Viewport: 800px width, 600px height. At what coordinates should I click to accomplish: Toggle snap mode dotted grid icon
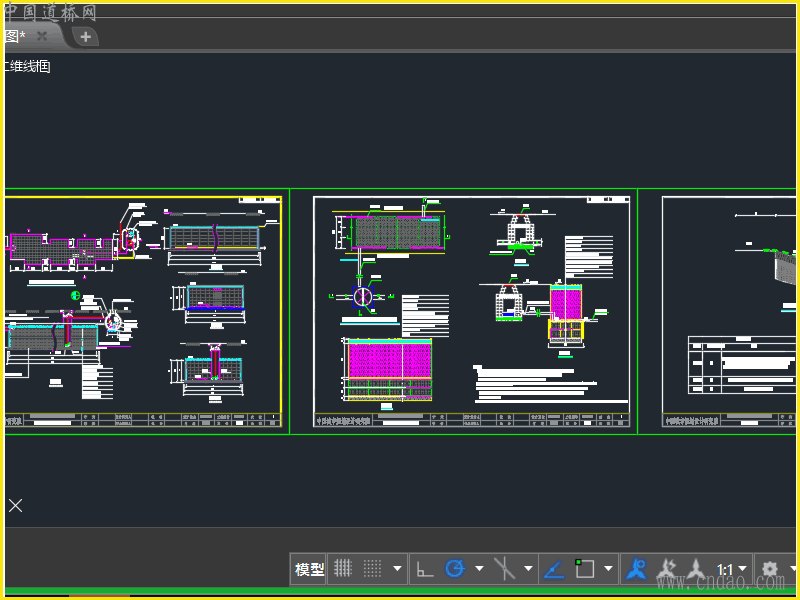pos(373,569)
